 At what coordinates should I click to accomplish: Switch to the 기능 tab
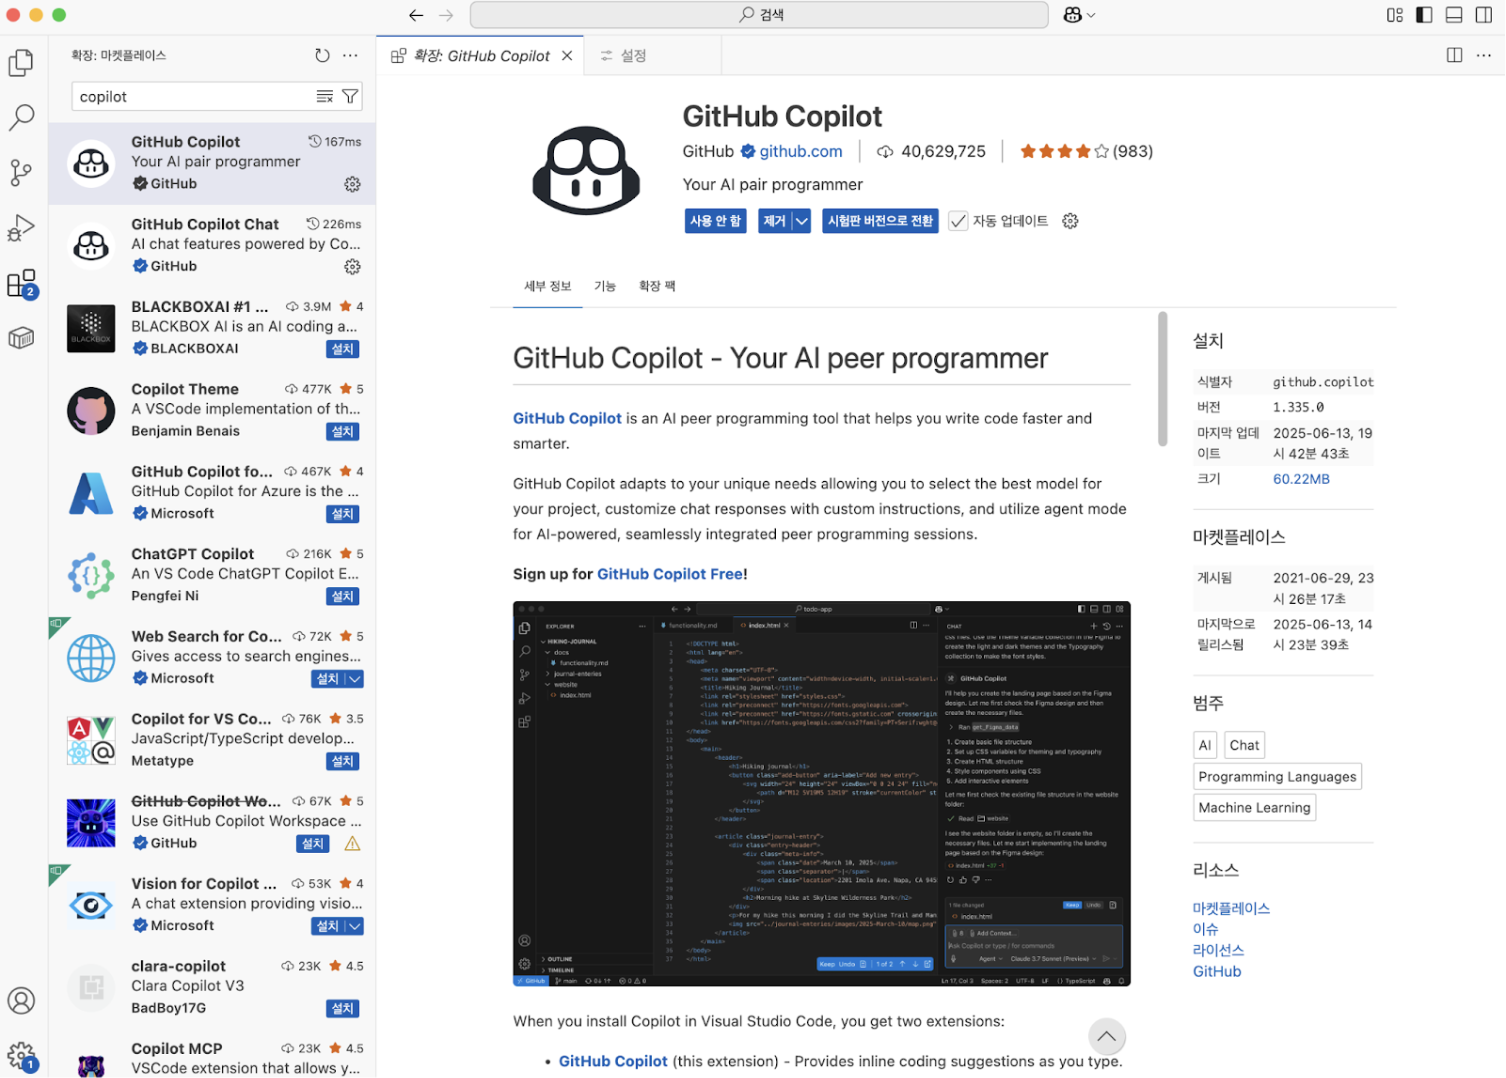pyautogui.click(x=604, y=286)
